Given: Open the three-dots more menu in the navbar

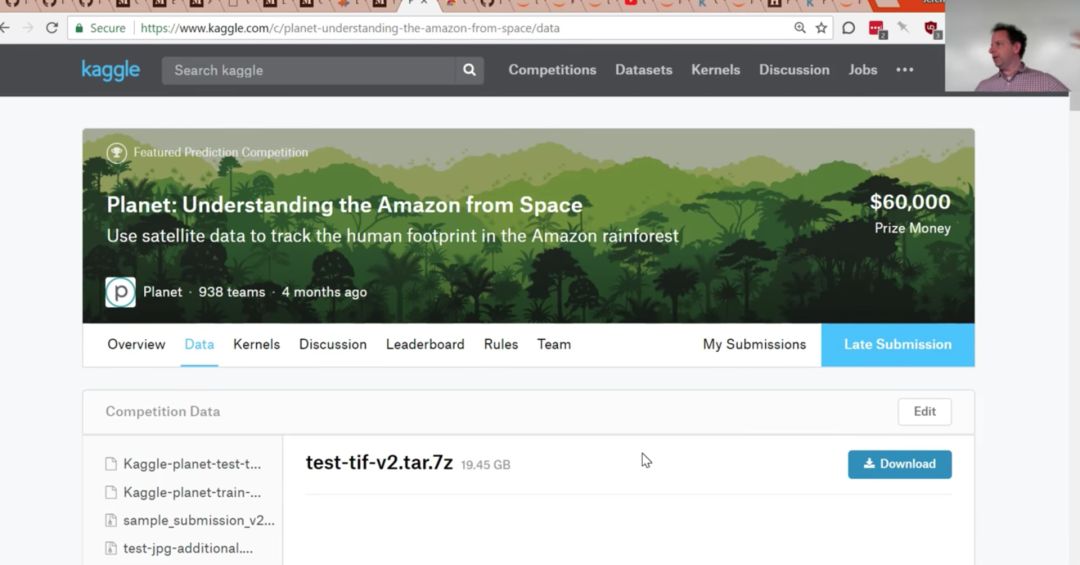Looking at the screenshot, I should 905,70.
